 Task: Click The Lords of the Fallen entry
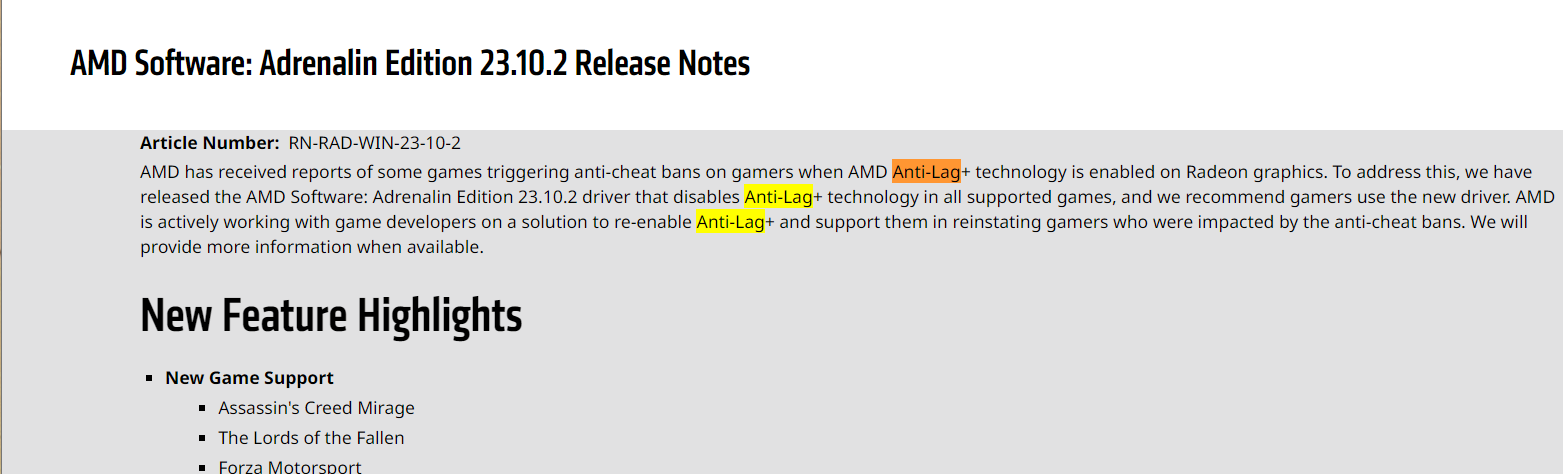[x=312, y=438]
